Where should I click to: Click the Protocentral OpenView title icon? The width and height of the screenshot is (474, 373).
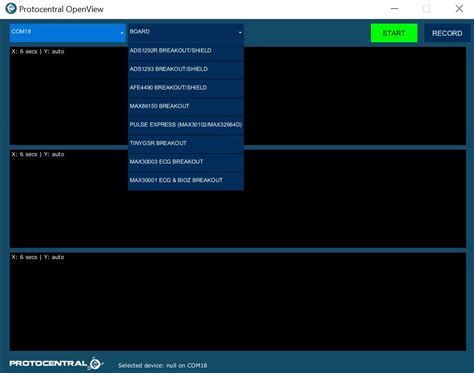(11, 9)
